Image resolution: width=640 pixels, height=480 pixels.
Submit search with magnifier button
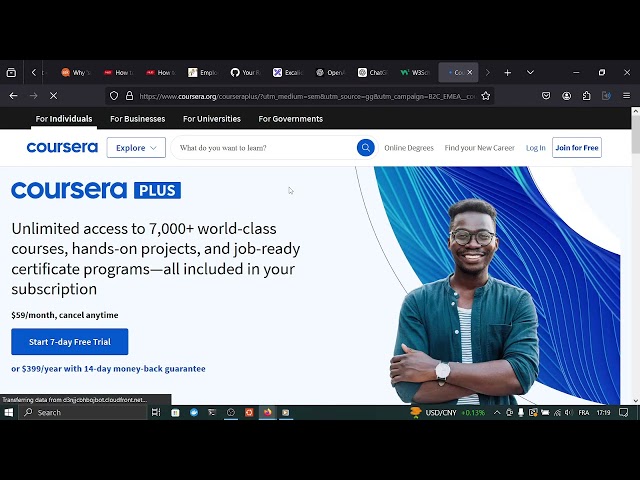pyautogui.click(x=366, y=147)
